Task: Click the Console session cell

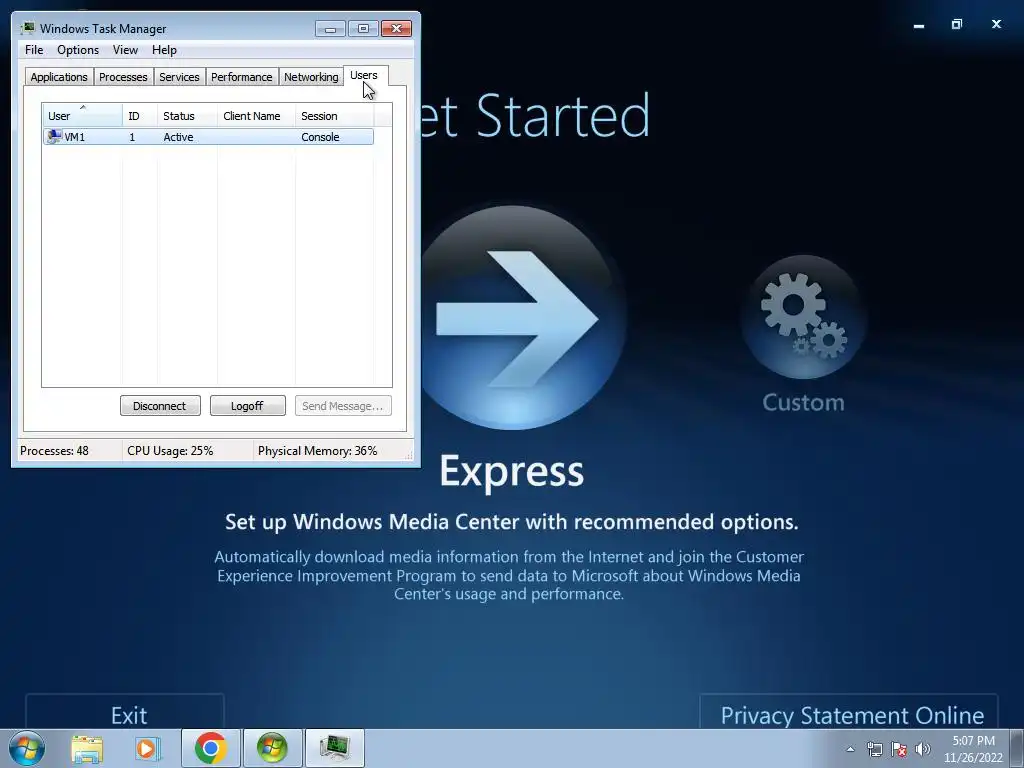Action: 320,137
